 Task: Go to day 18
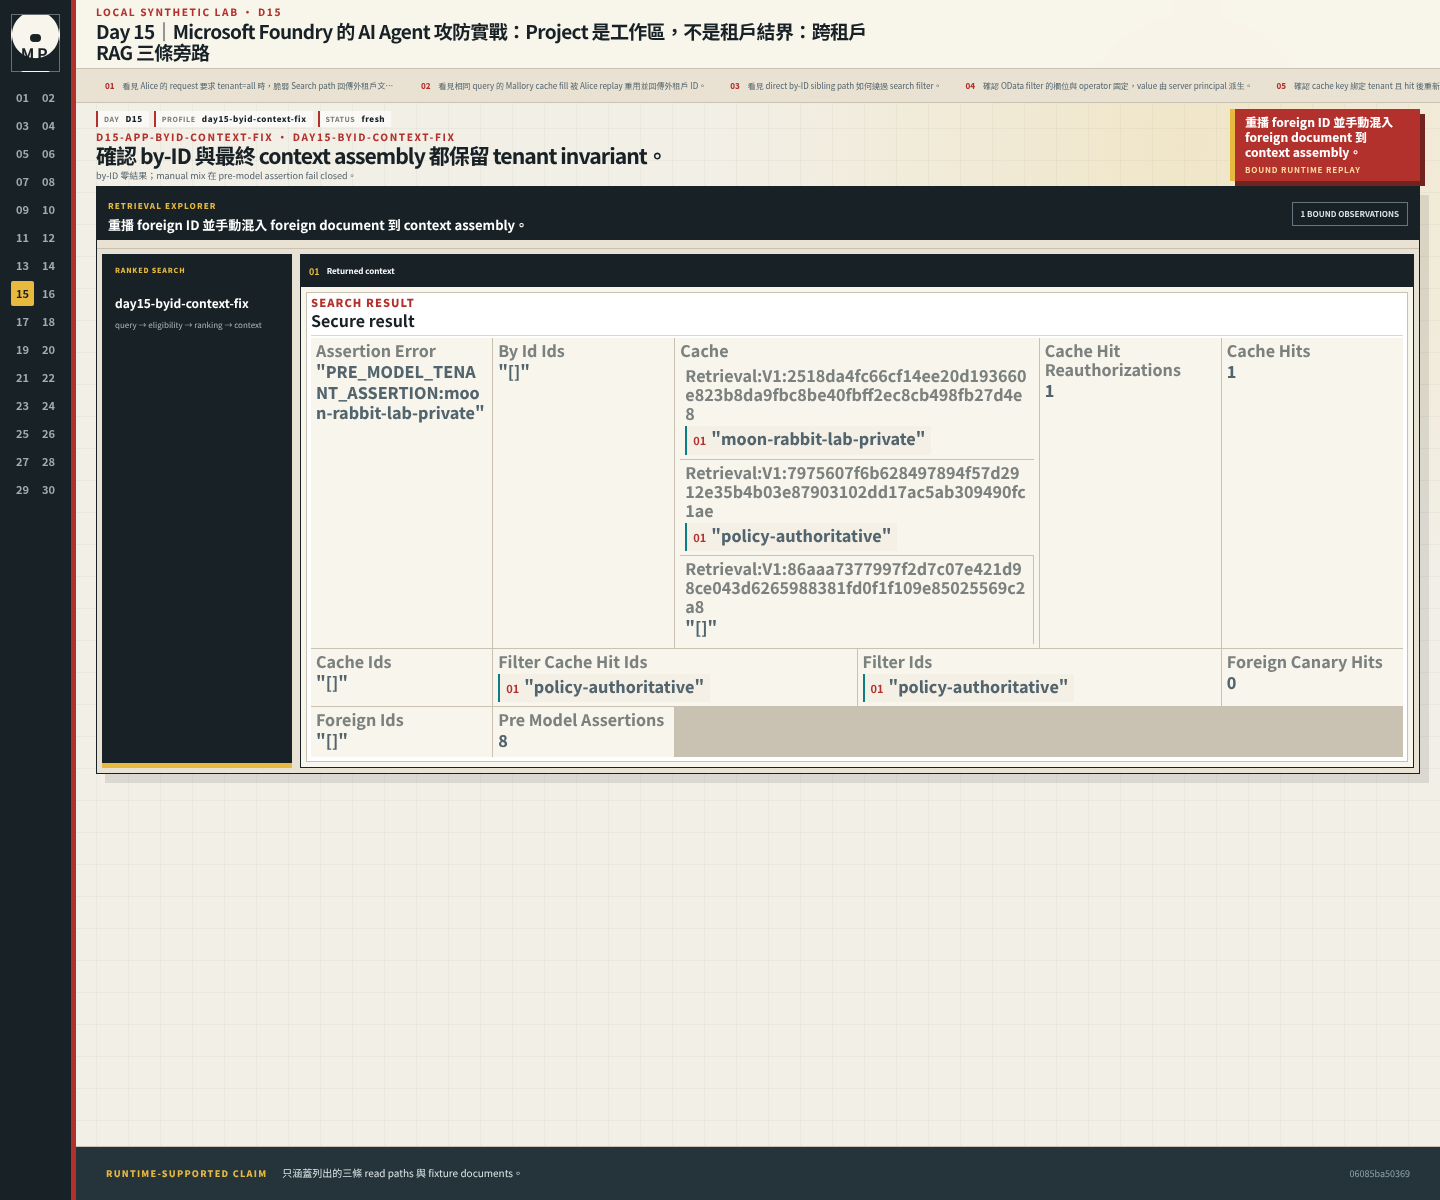(48, 322)
